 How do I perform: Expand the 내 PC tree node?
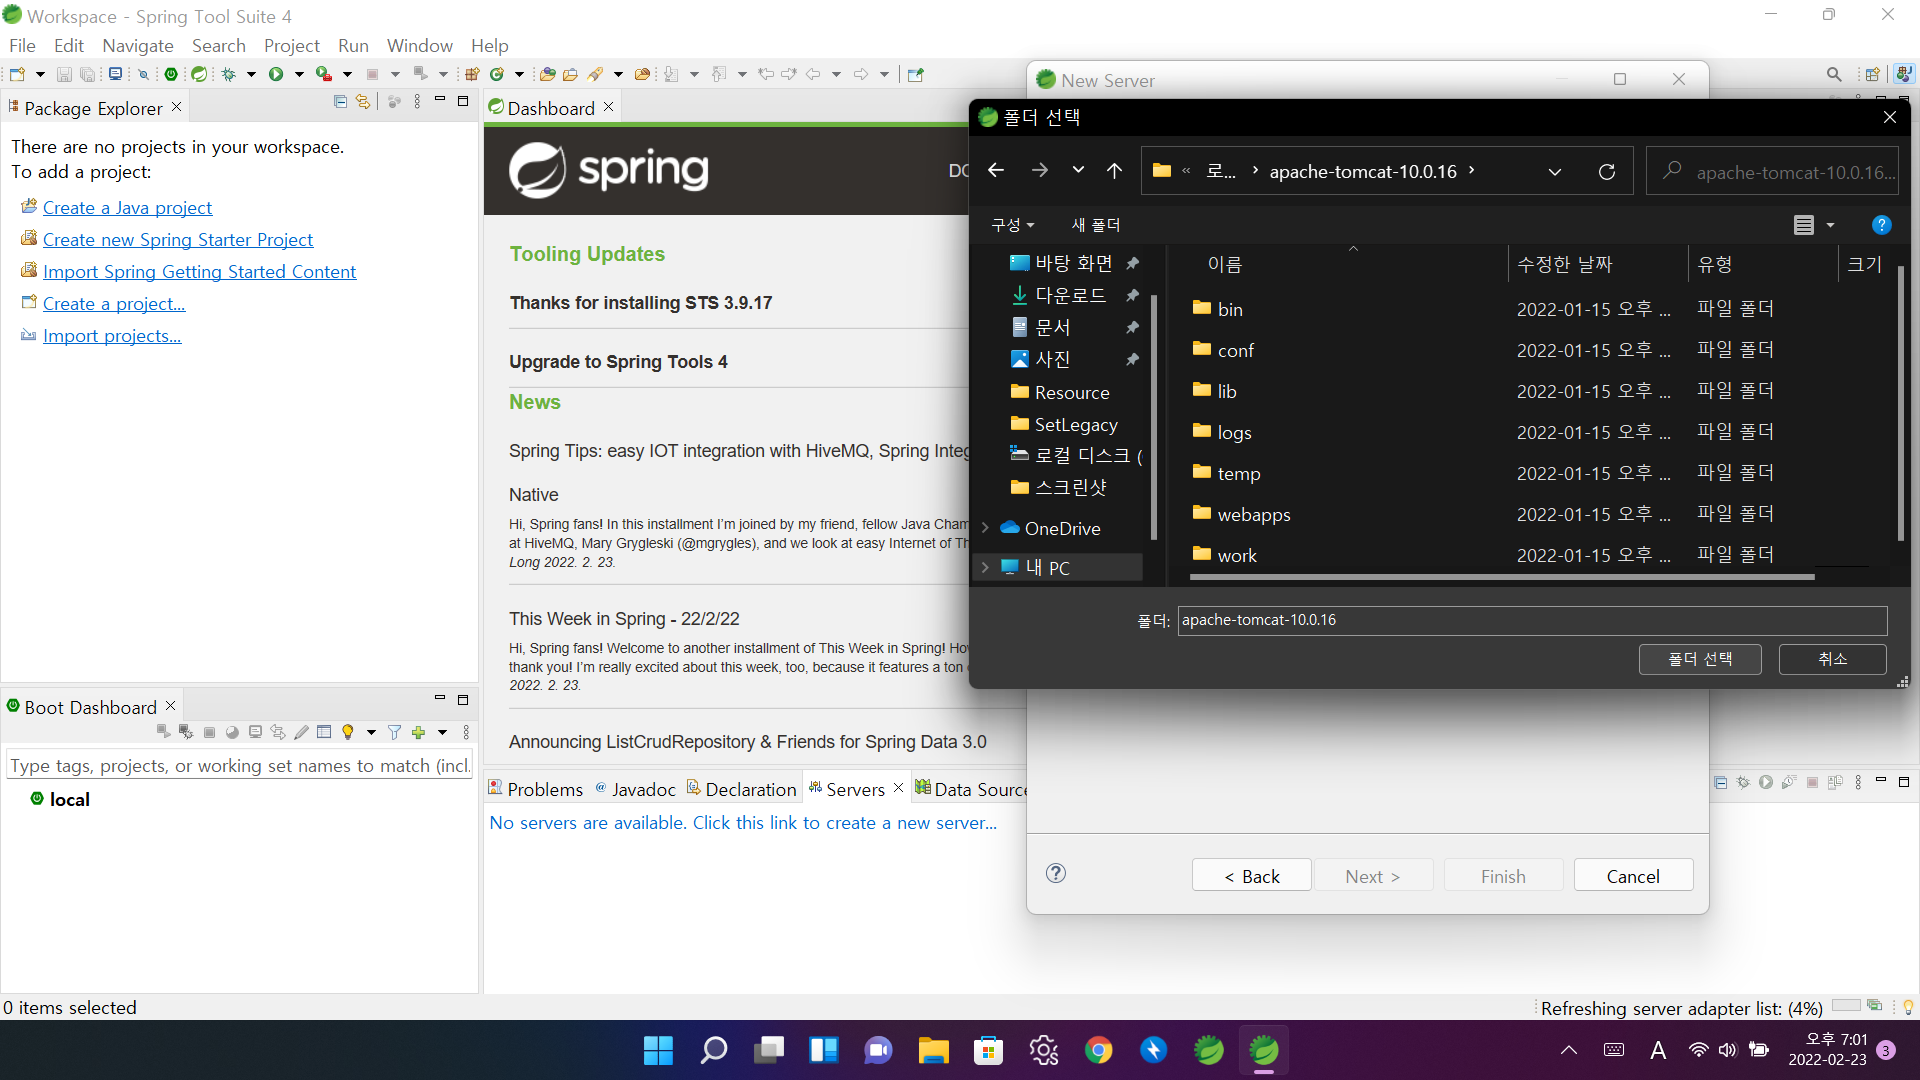[985, 567]
